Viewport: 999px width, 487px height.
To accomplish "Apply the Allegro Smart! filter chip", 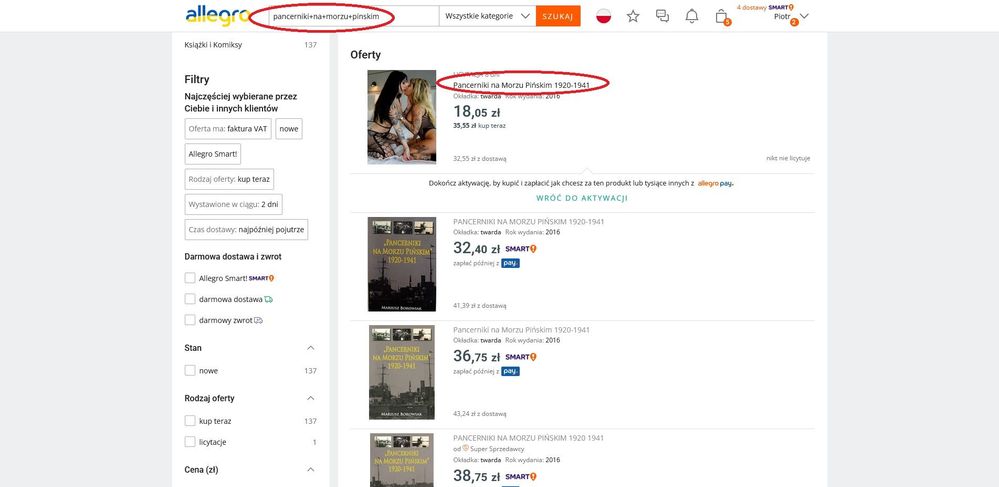I will 213,154.
